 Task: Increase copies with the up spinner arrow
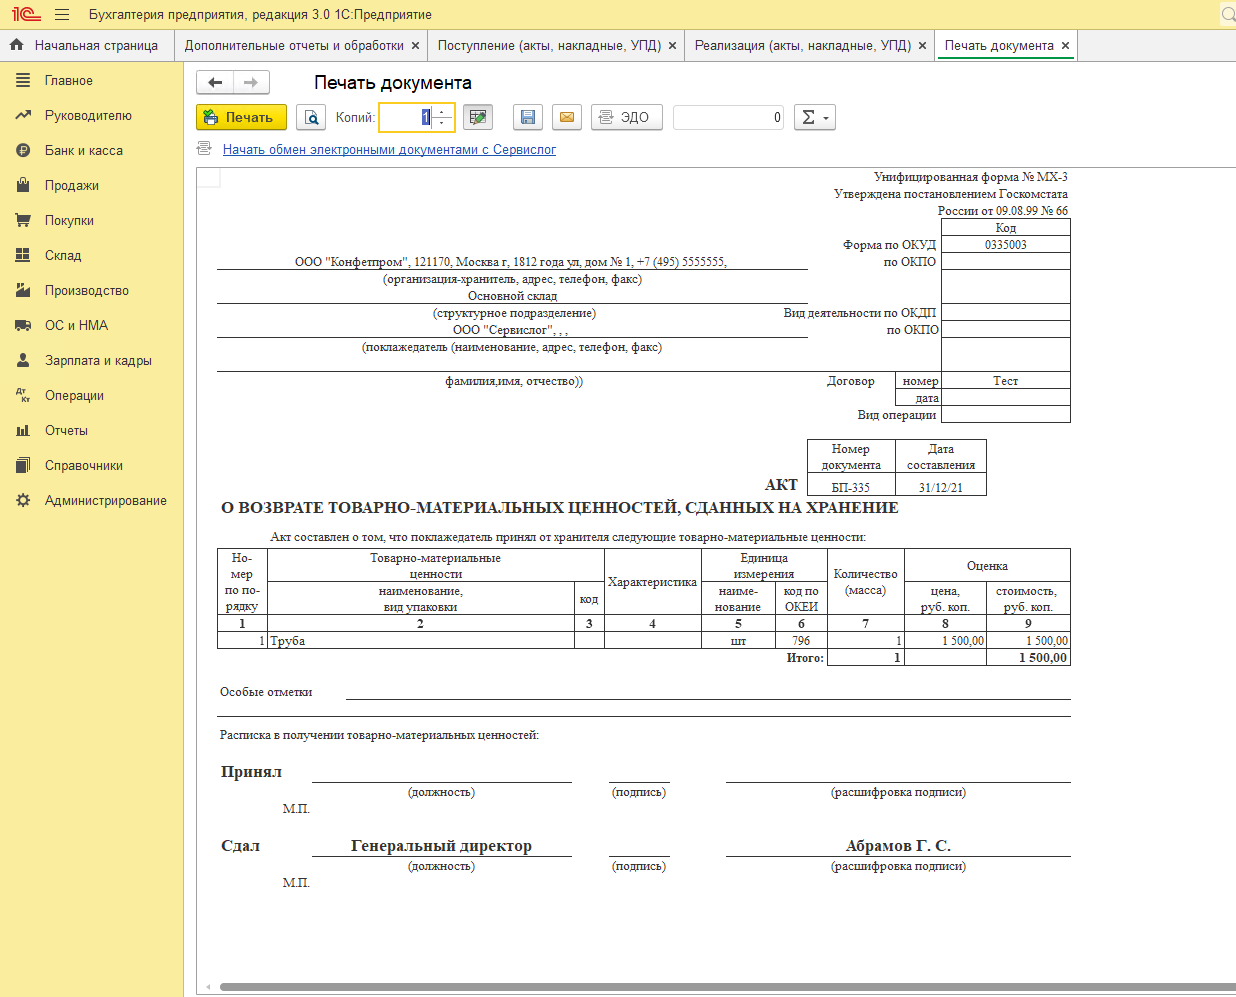(x=443, y=112)
